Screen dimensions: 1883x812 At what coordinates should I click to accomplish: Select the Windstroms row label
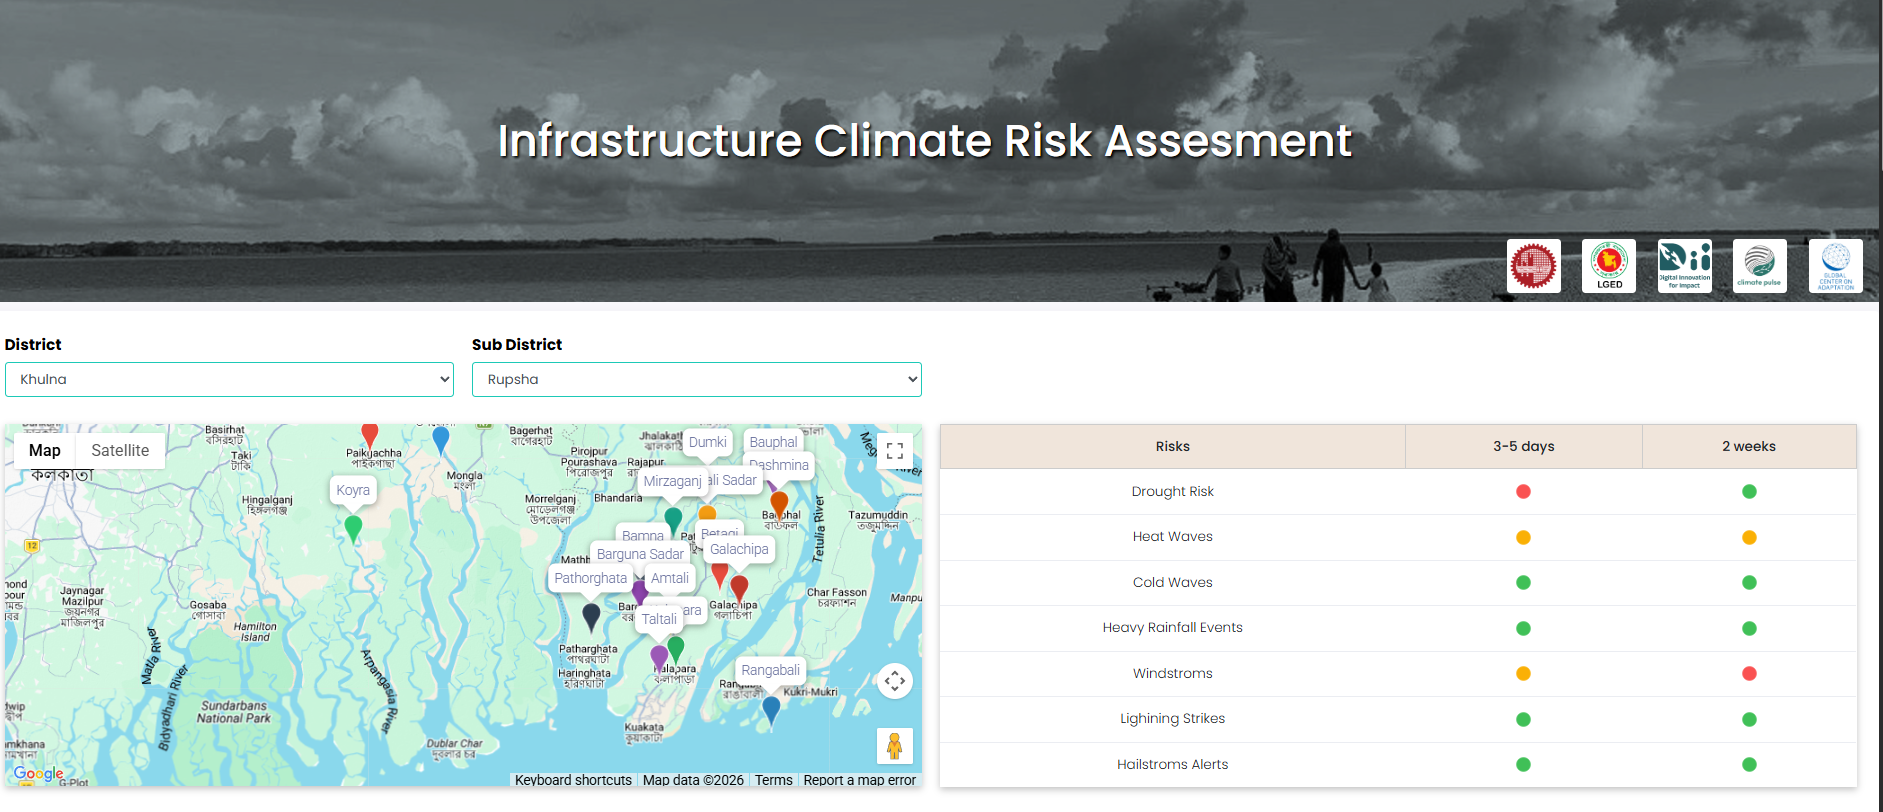(1172, 673)
